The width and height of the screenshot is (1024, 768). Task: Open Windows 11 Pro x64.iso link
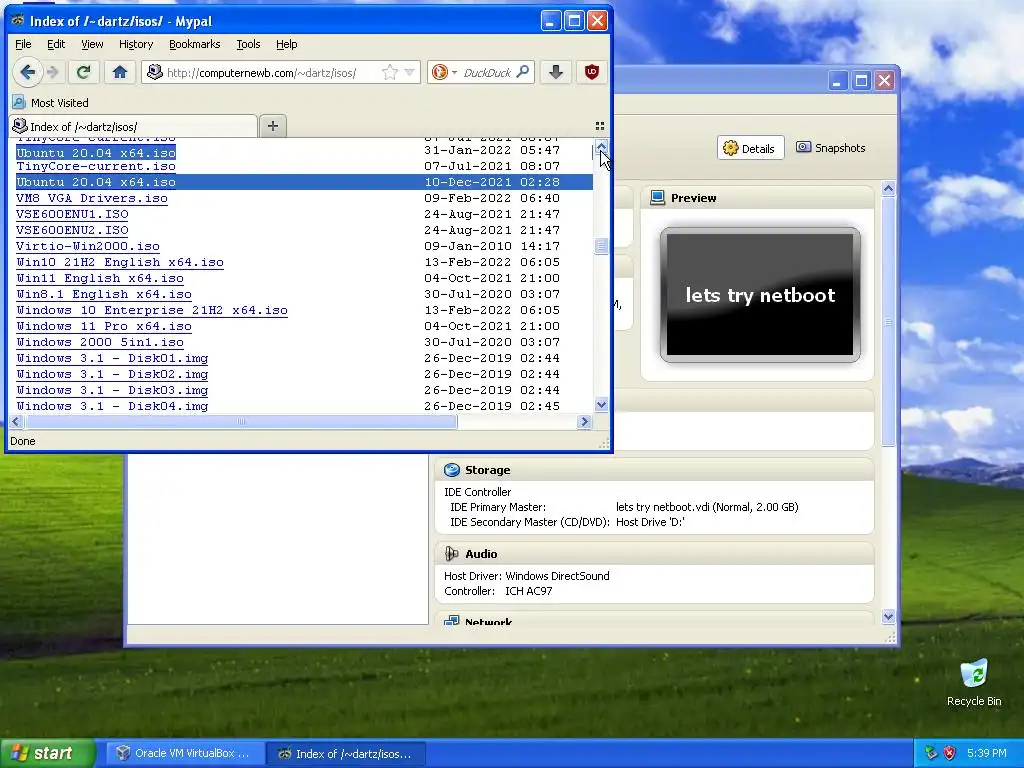pos(104,327)
